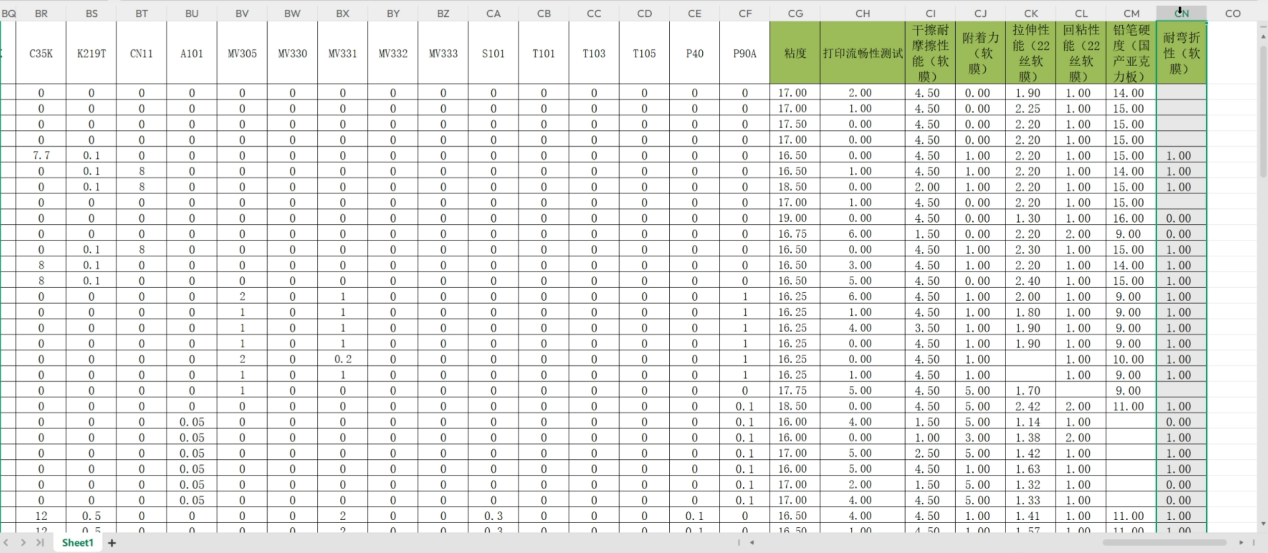Click the P90A header cell

click(x=745, y=53)
